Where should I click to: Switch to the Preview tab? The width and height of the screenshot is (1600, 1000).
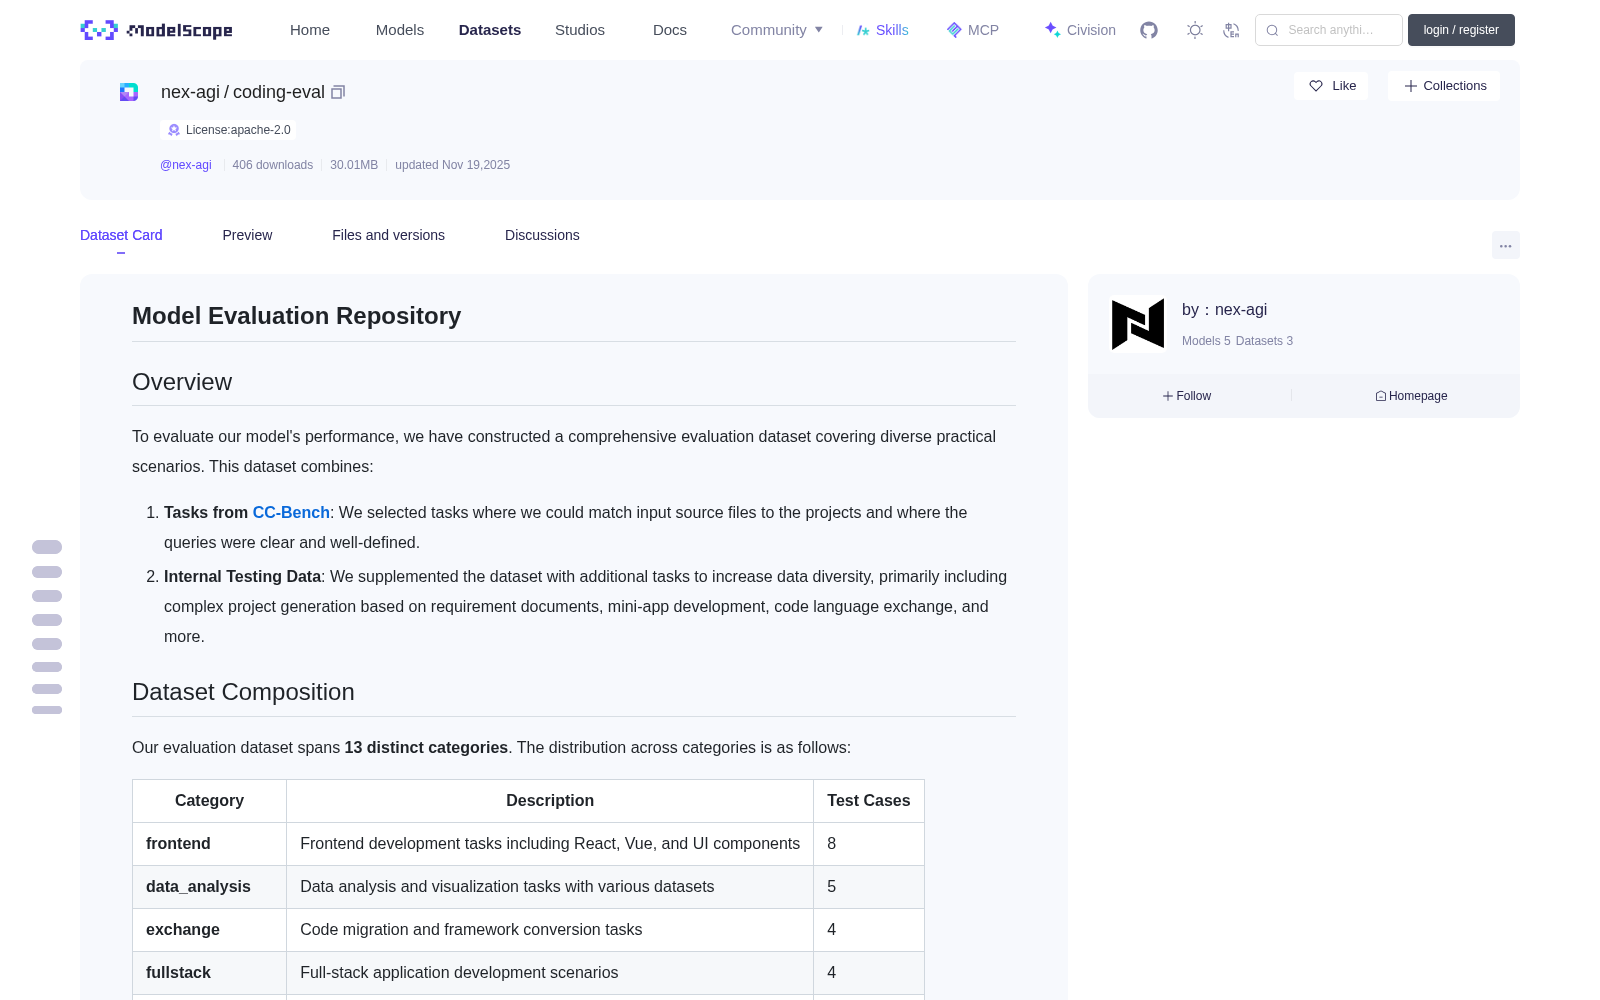click(247, 235)
